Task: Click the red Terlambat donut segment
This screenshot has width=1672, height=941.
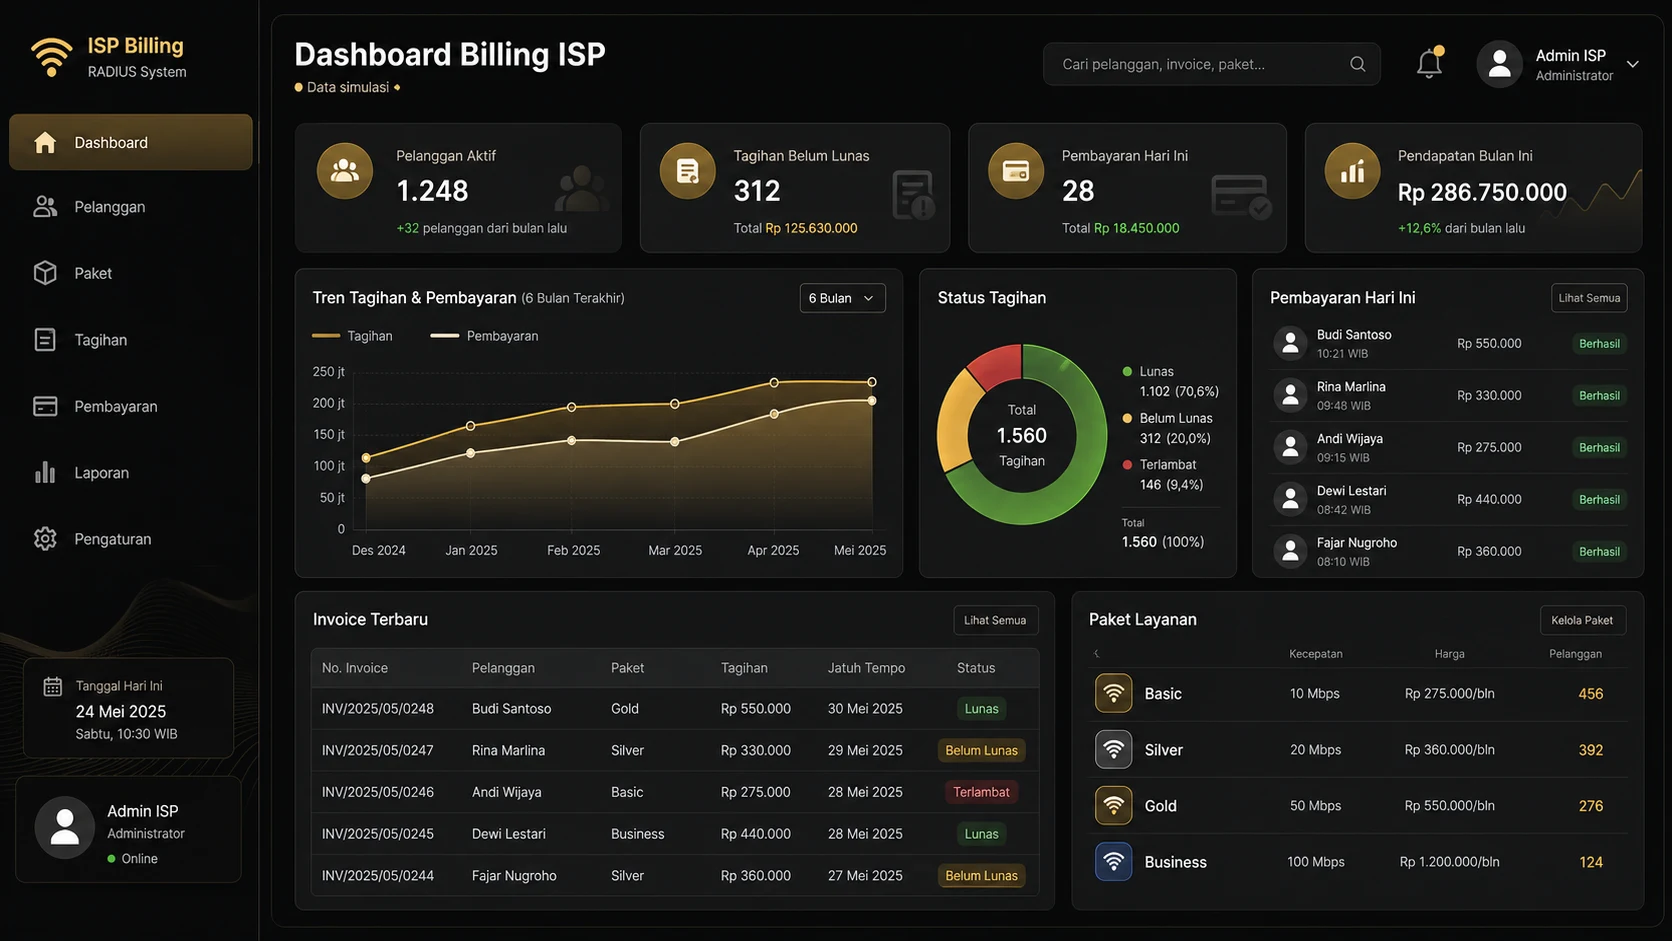Action: click(x=996, y=364)
